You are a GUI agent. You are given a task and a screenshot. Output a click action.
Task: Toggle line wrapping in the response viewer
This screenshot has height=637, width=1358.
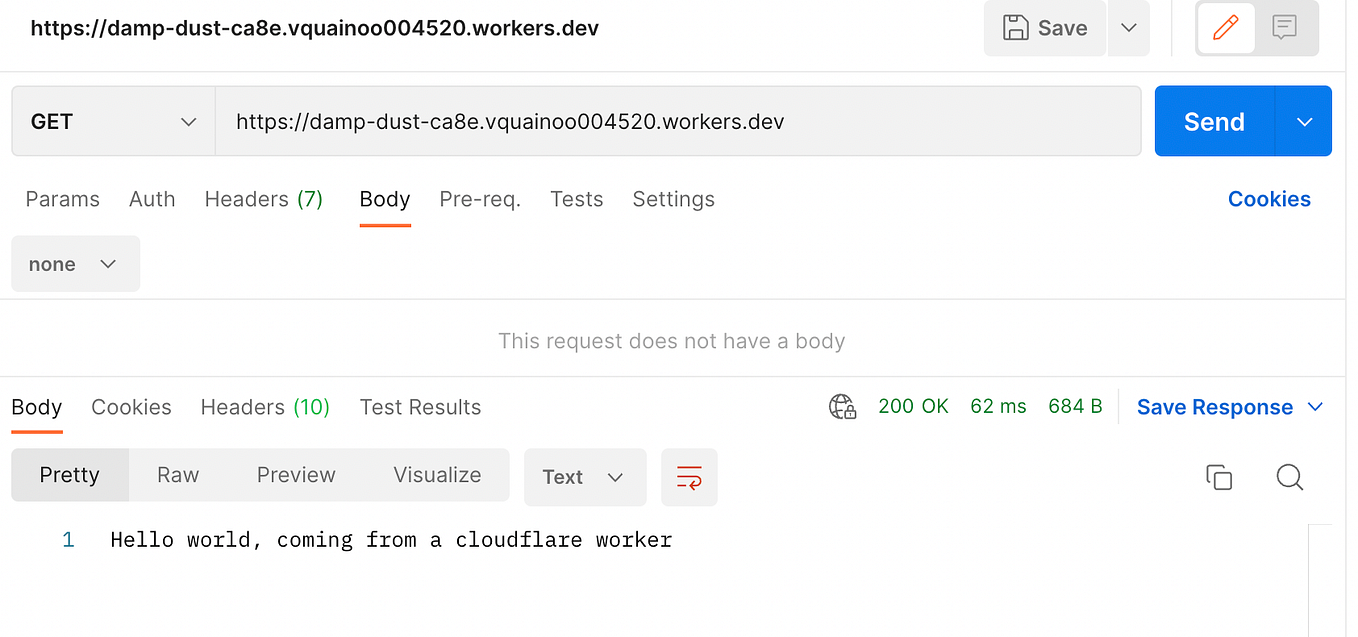[689, 477]
